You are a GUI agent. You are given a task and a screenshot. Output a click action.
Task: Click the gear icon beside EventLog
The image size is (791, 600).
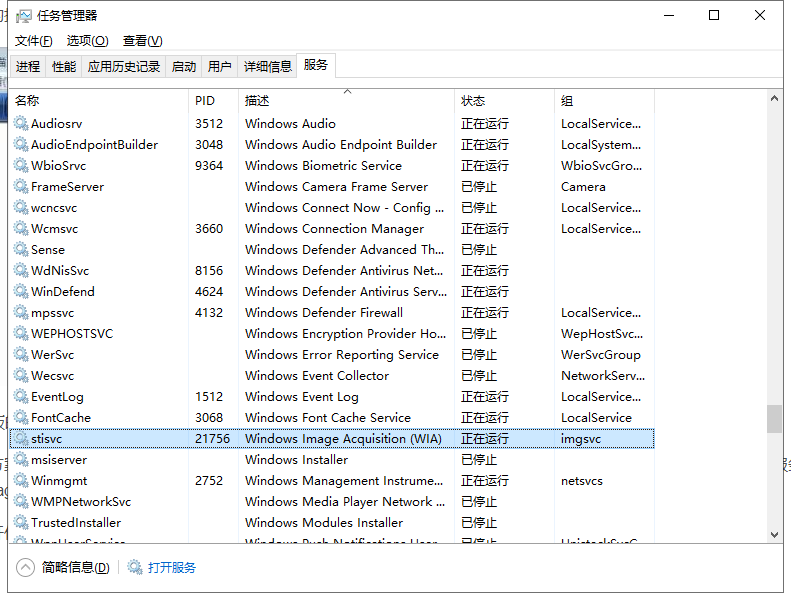21,396
